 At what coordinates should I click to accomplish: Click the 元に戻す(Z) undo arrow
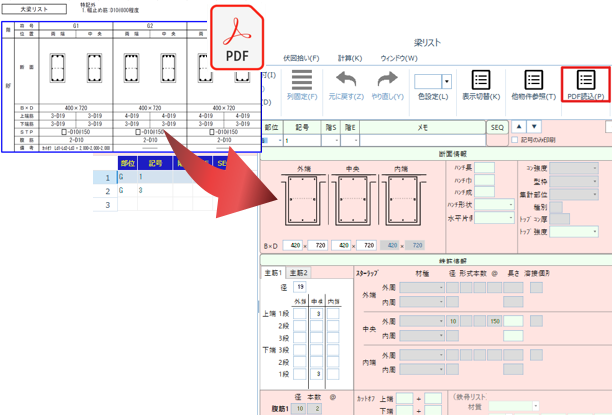tap(346, 79)
